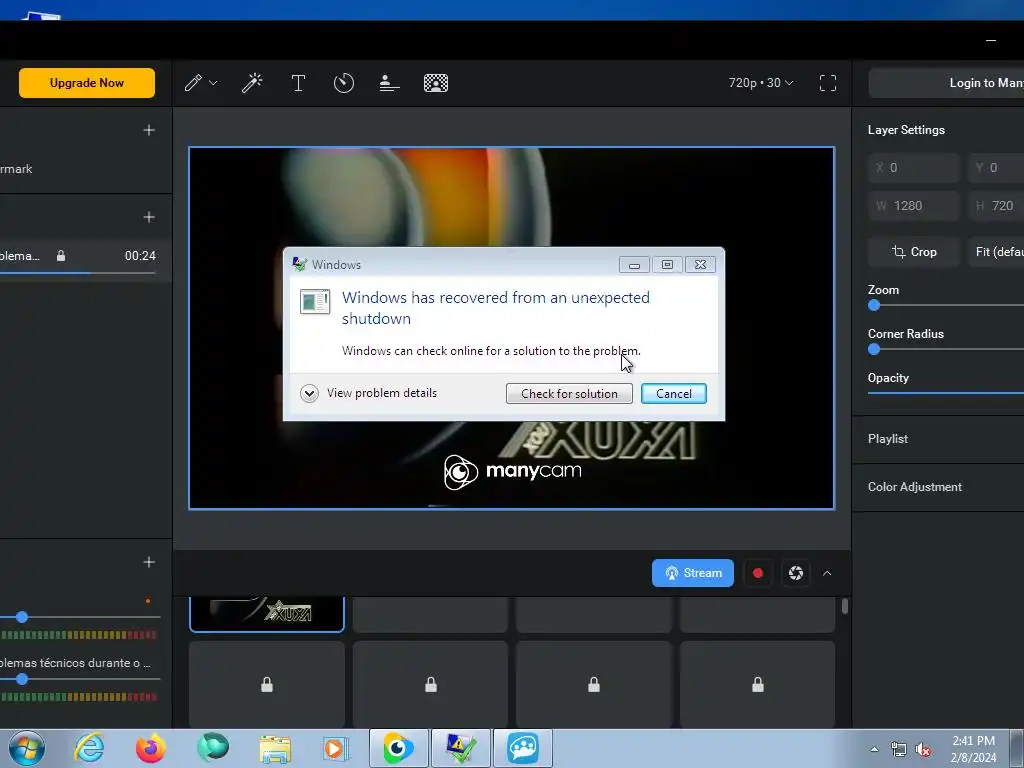
Task: Click Cancel in the Windows dialog
Action: pos(673,393)
